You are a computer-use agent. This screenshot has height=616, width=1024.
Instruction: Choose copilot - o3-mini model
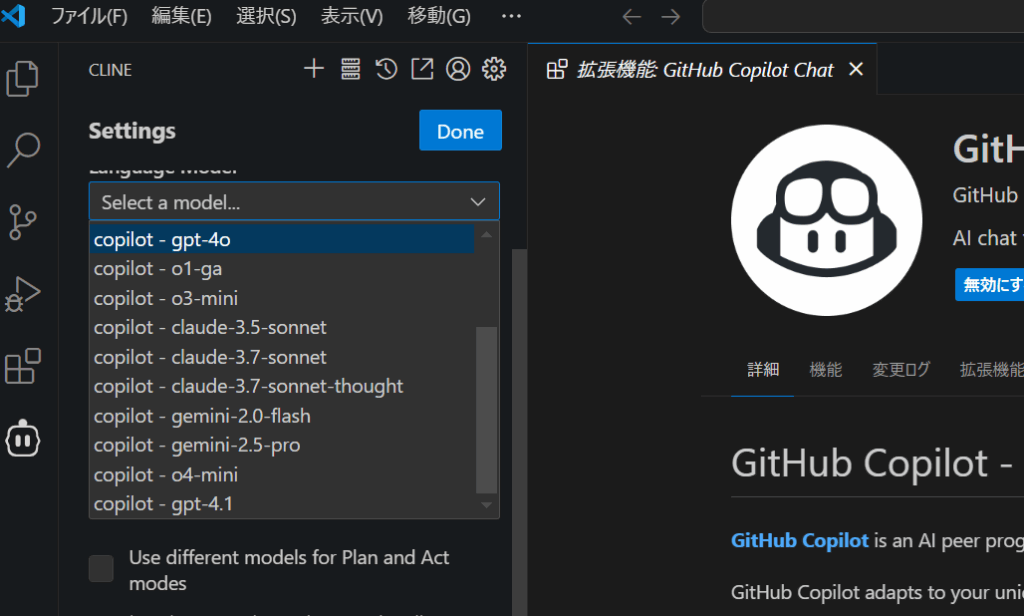(x=282, y=299)
